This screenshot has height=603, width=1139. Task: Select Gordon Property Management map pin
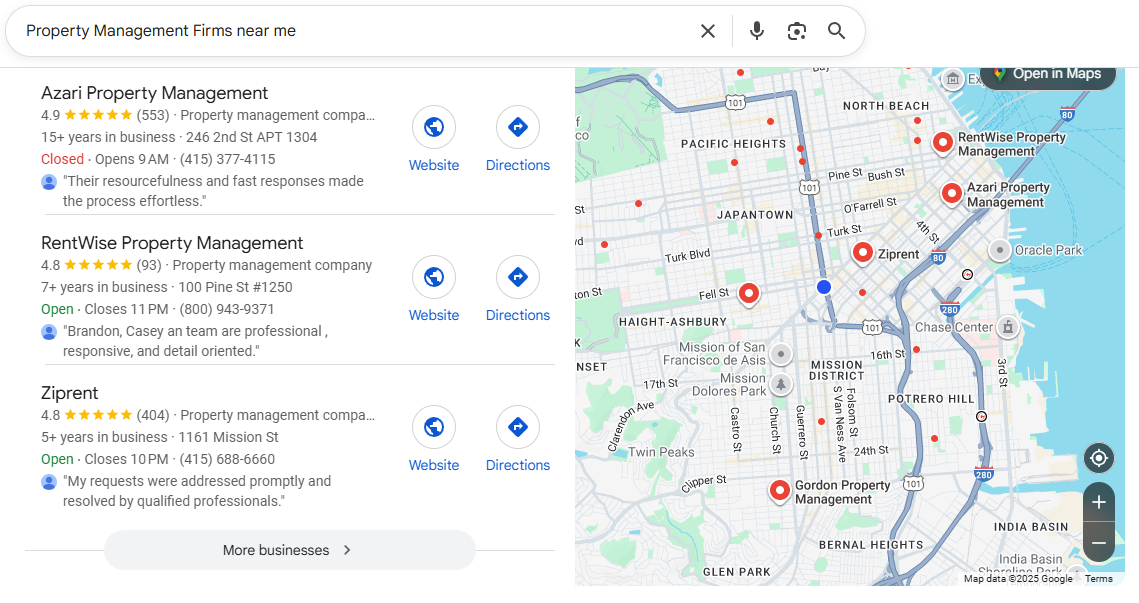pyautogui.click(x=779, y=489)
